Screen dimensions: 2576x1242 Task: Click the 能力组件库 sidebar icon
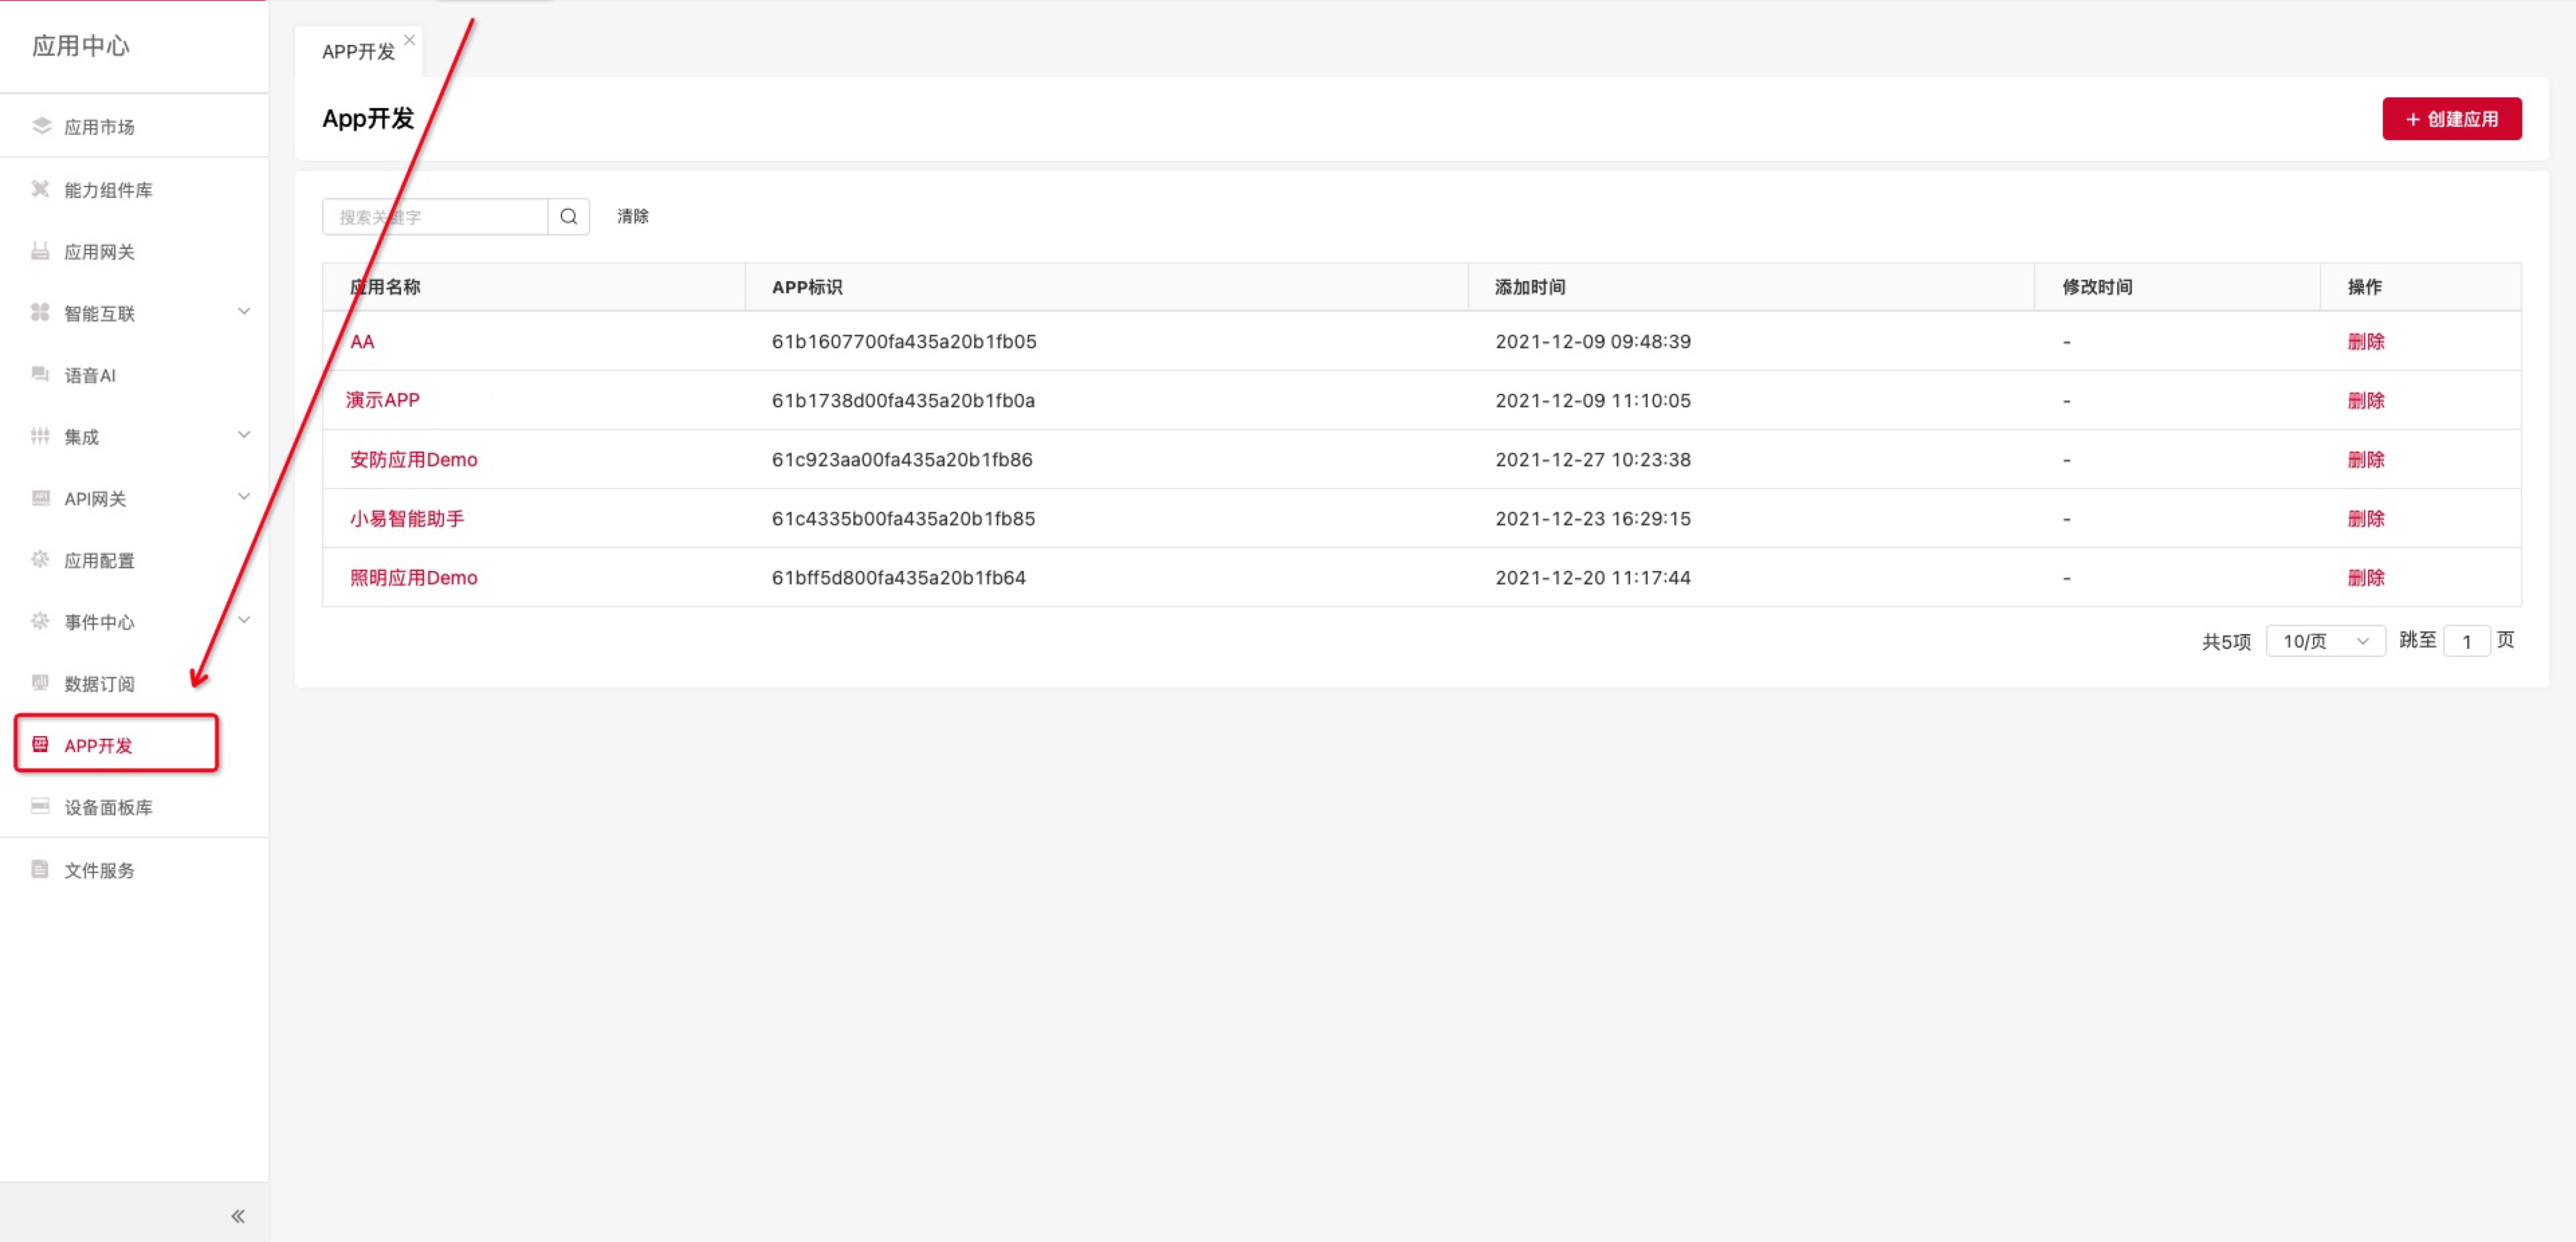tap(40, 189)
